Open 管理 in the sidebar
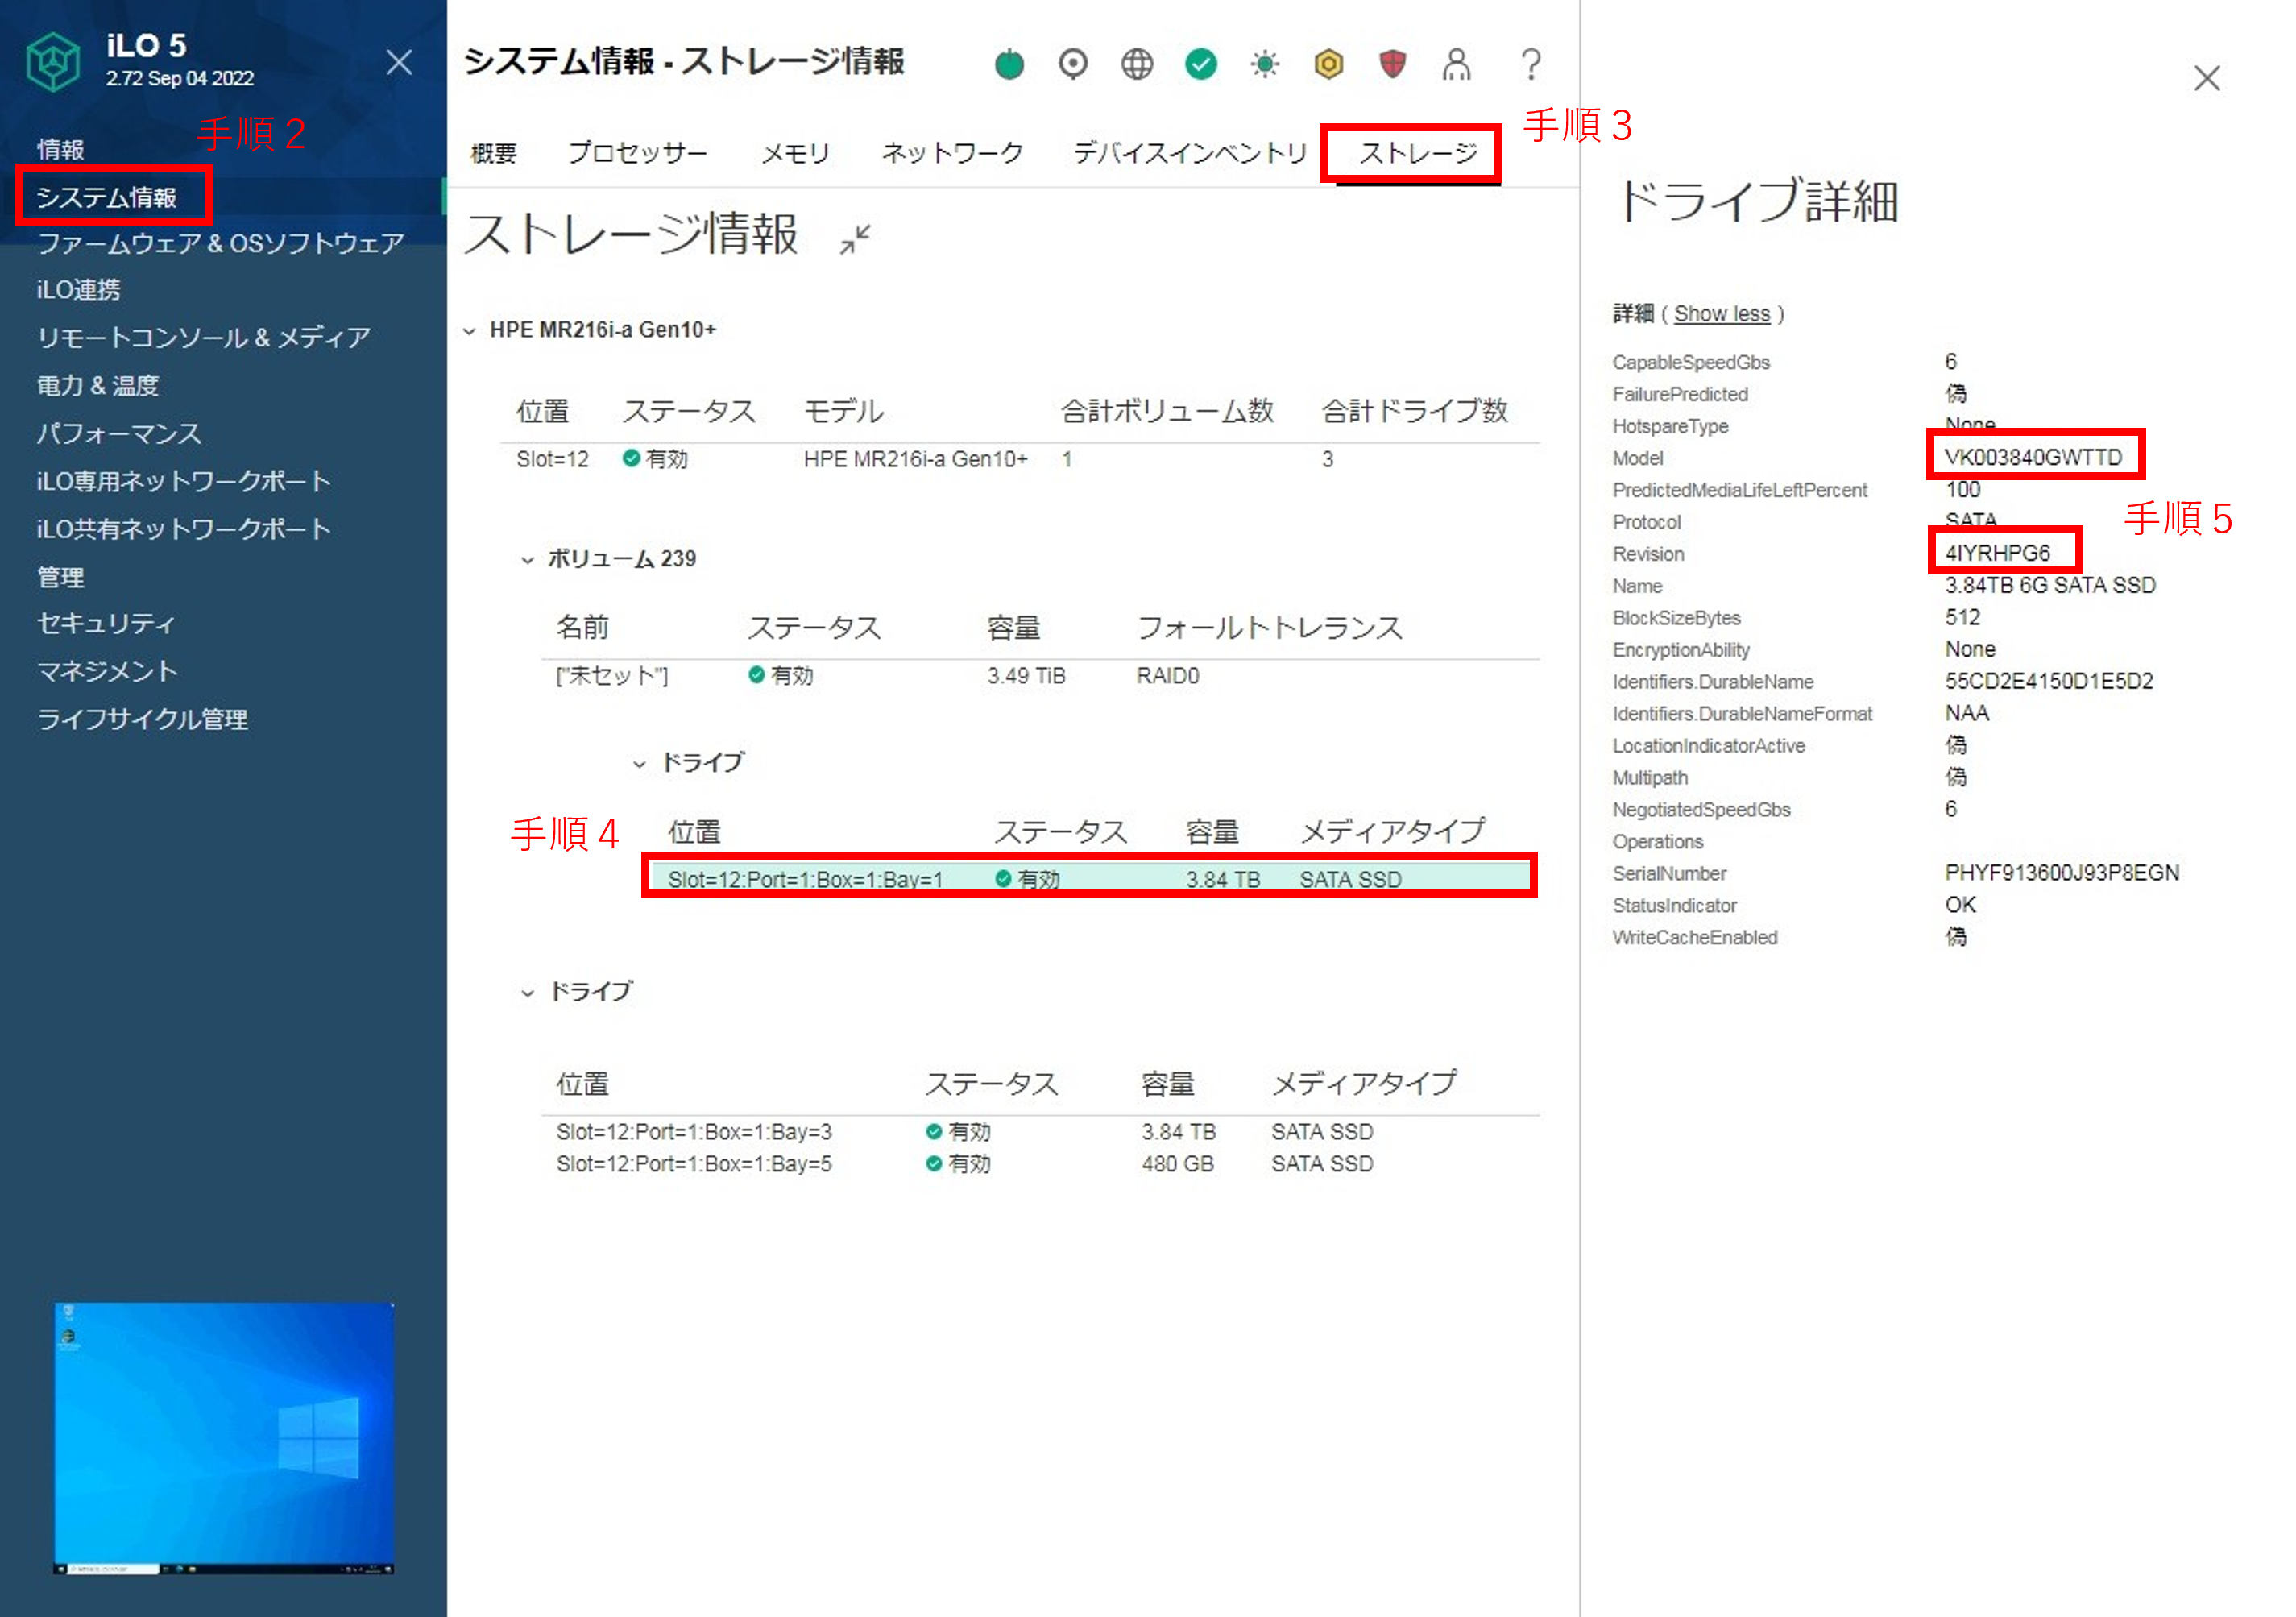The image size is (2296, 1617). (x=60, y=577)
